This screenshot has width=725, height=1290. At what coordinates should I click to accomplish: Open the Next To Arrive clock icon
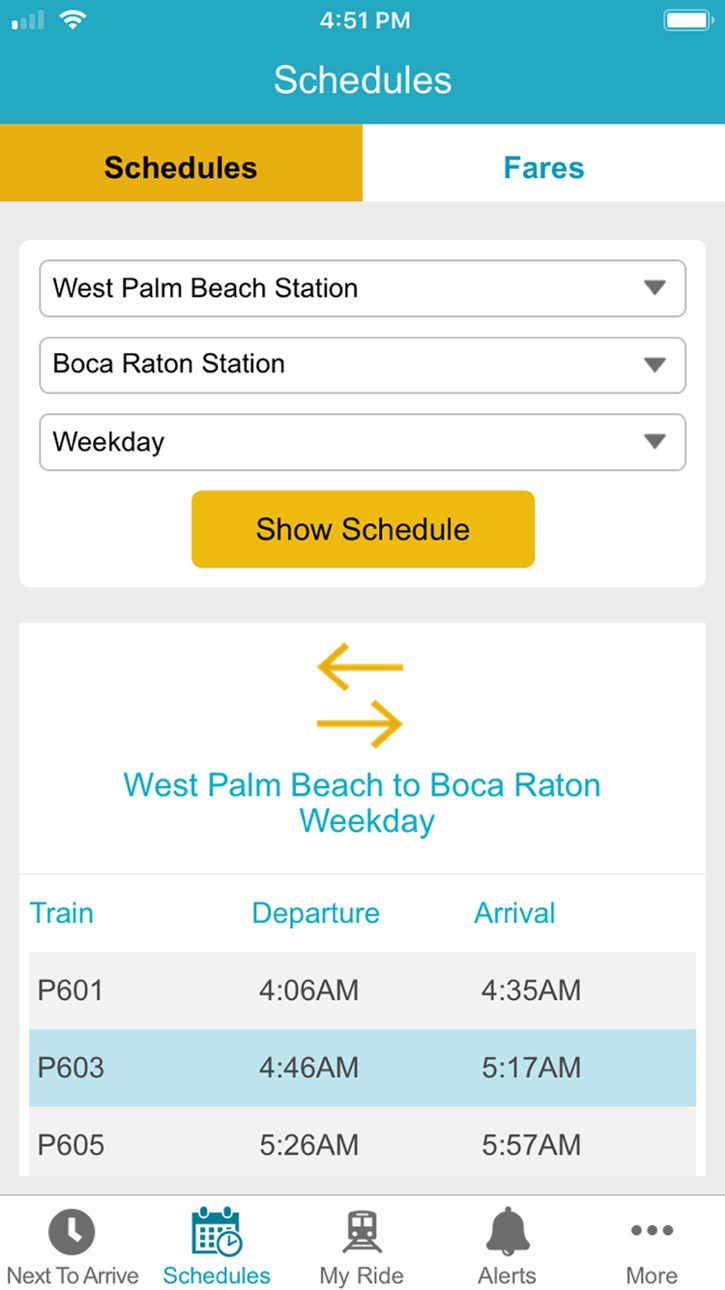click(72, 1232)
